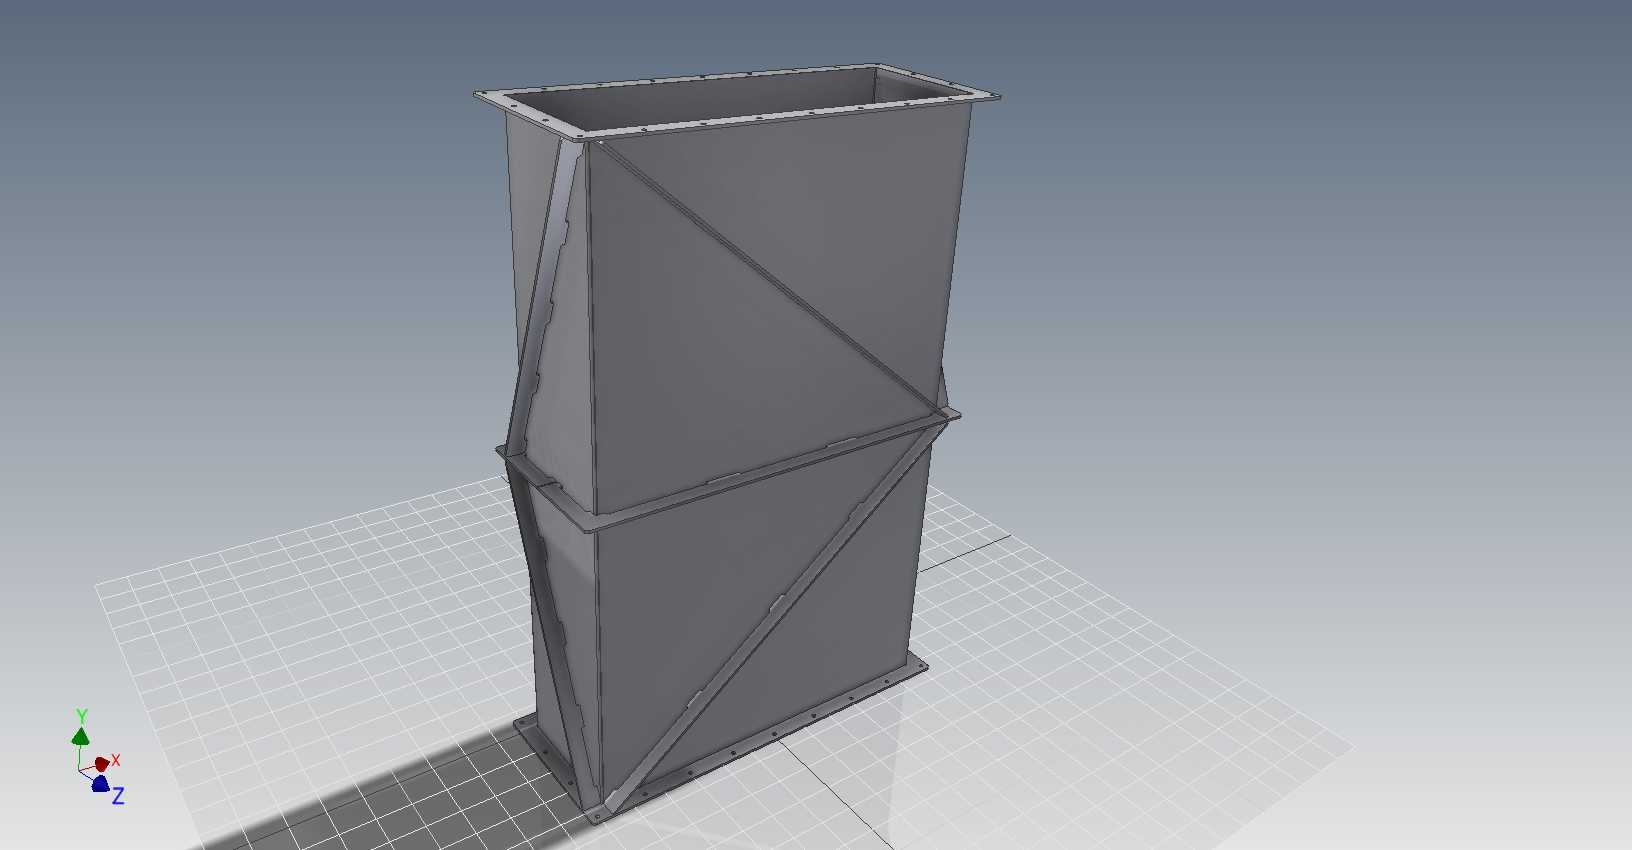Click the red X axis cone of triad
The height and width of the screenshot is (850, 1632).
click(x=102, y=764)
